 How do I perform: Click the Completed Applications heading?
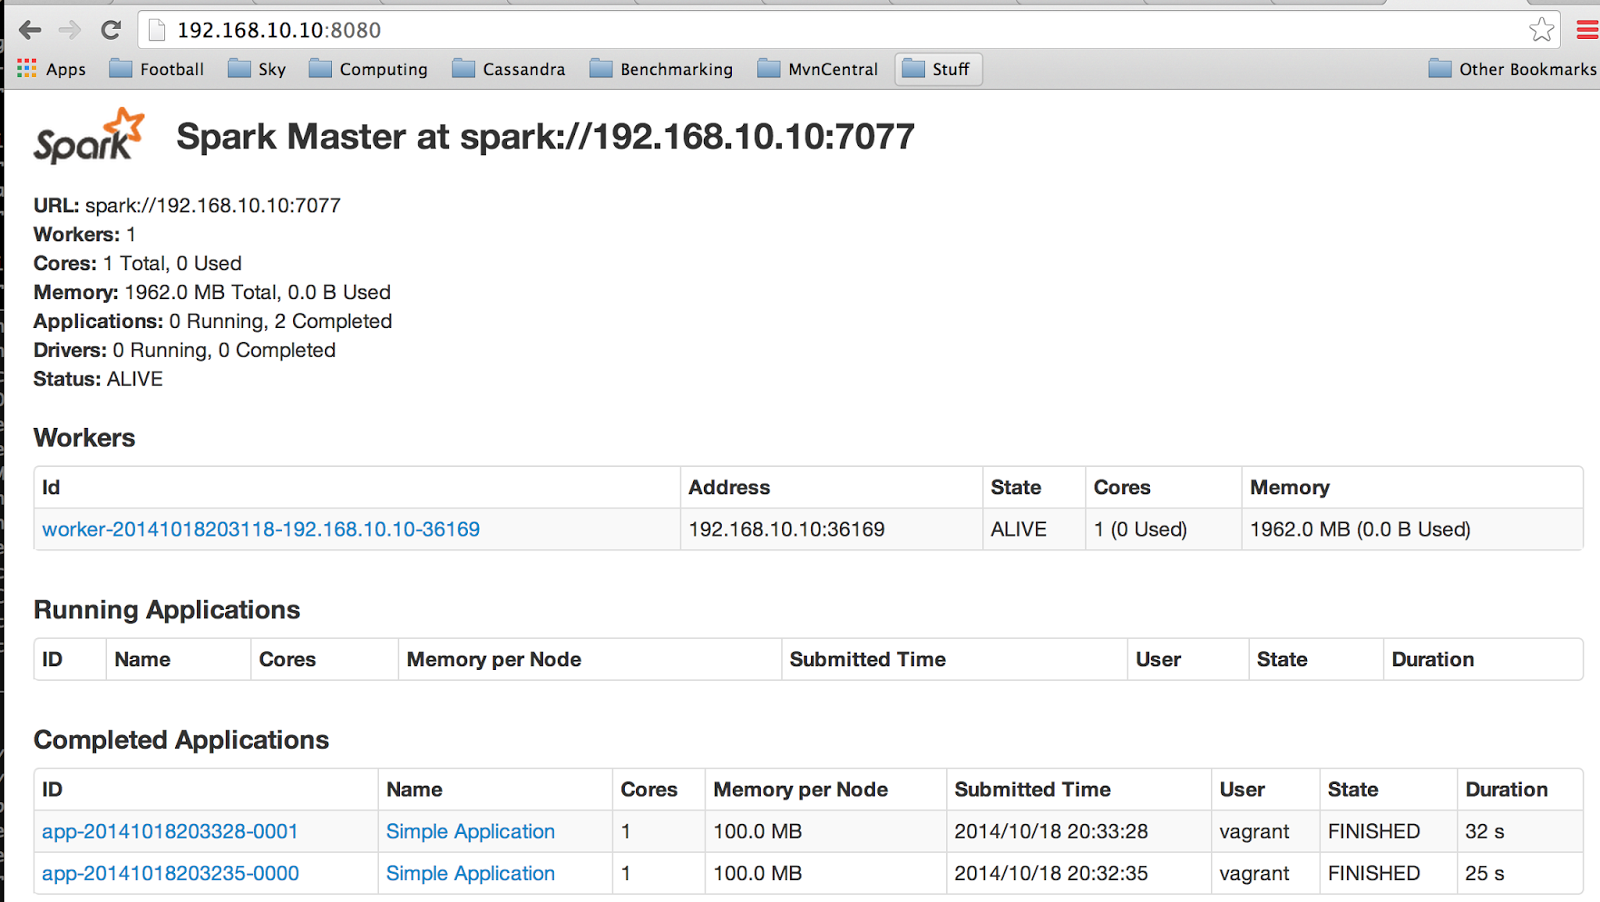(x=181, y=740)
